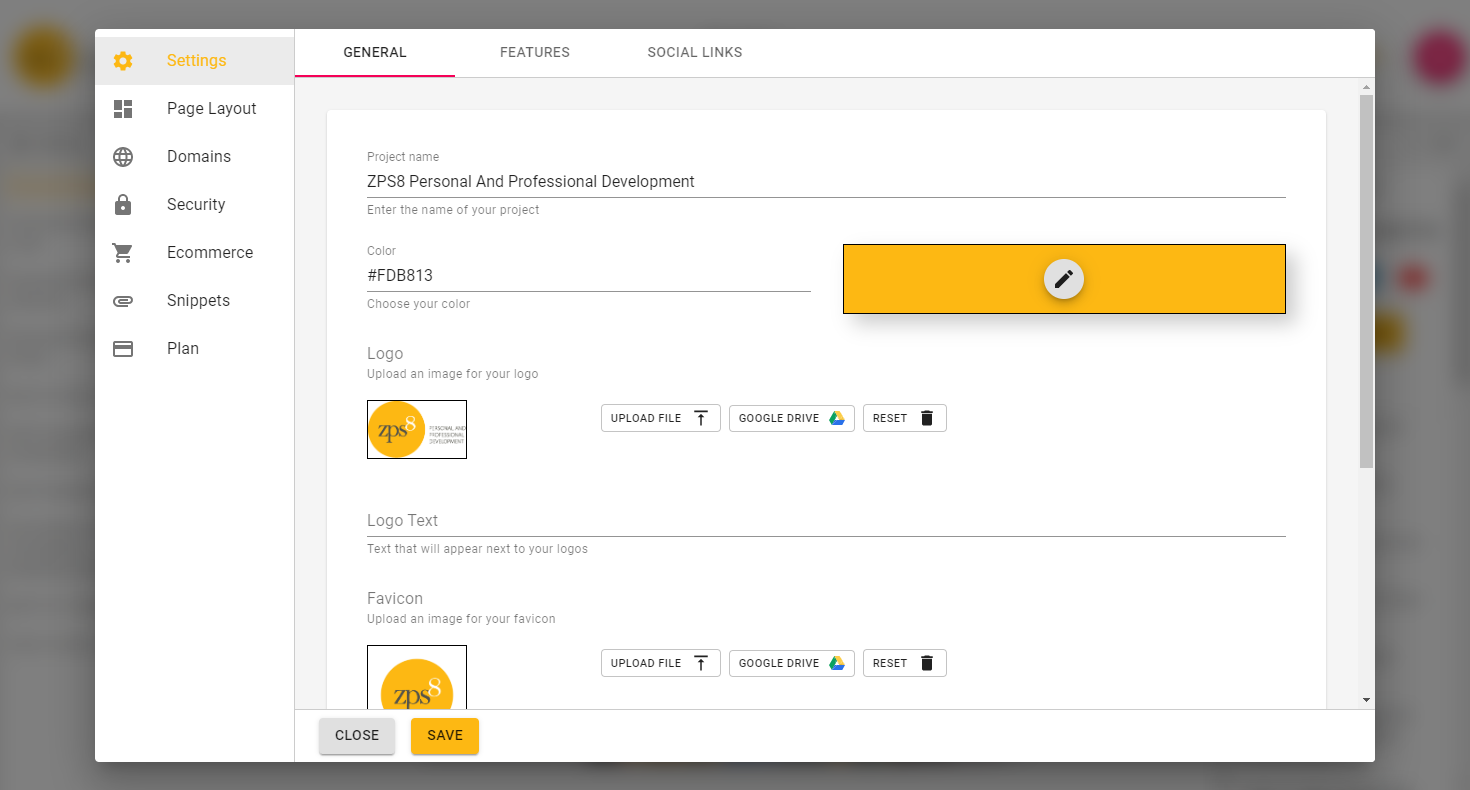
Task: Click the pencil edit icon on color swatch
Action: click(1064, 279)
